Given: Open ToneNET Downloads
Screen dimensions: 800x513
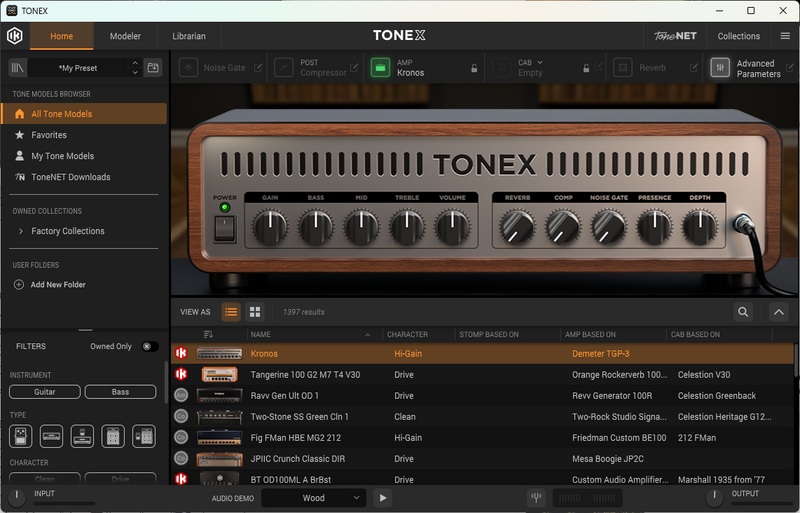Looking at the screenshot, I should tap(84, 177).
